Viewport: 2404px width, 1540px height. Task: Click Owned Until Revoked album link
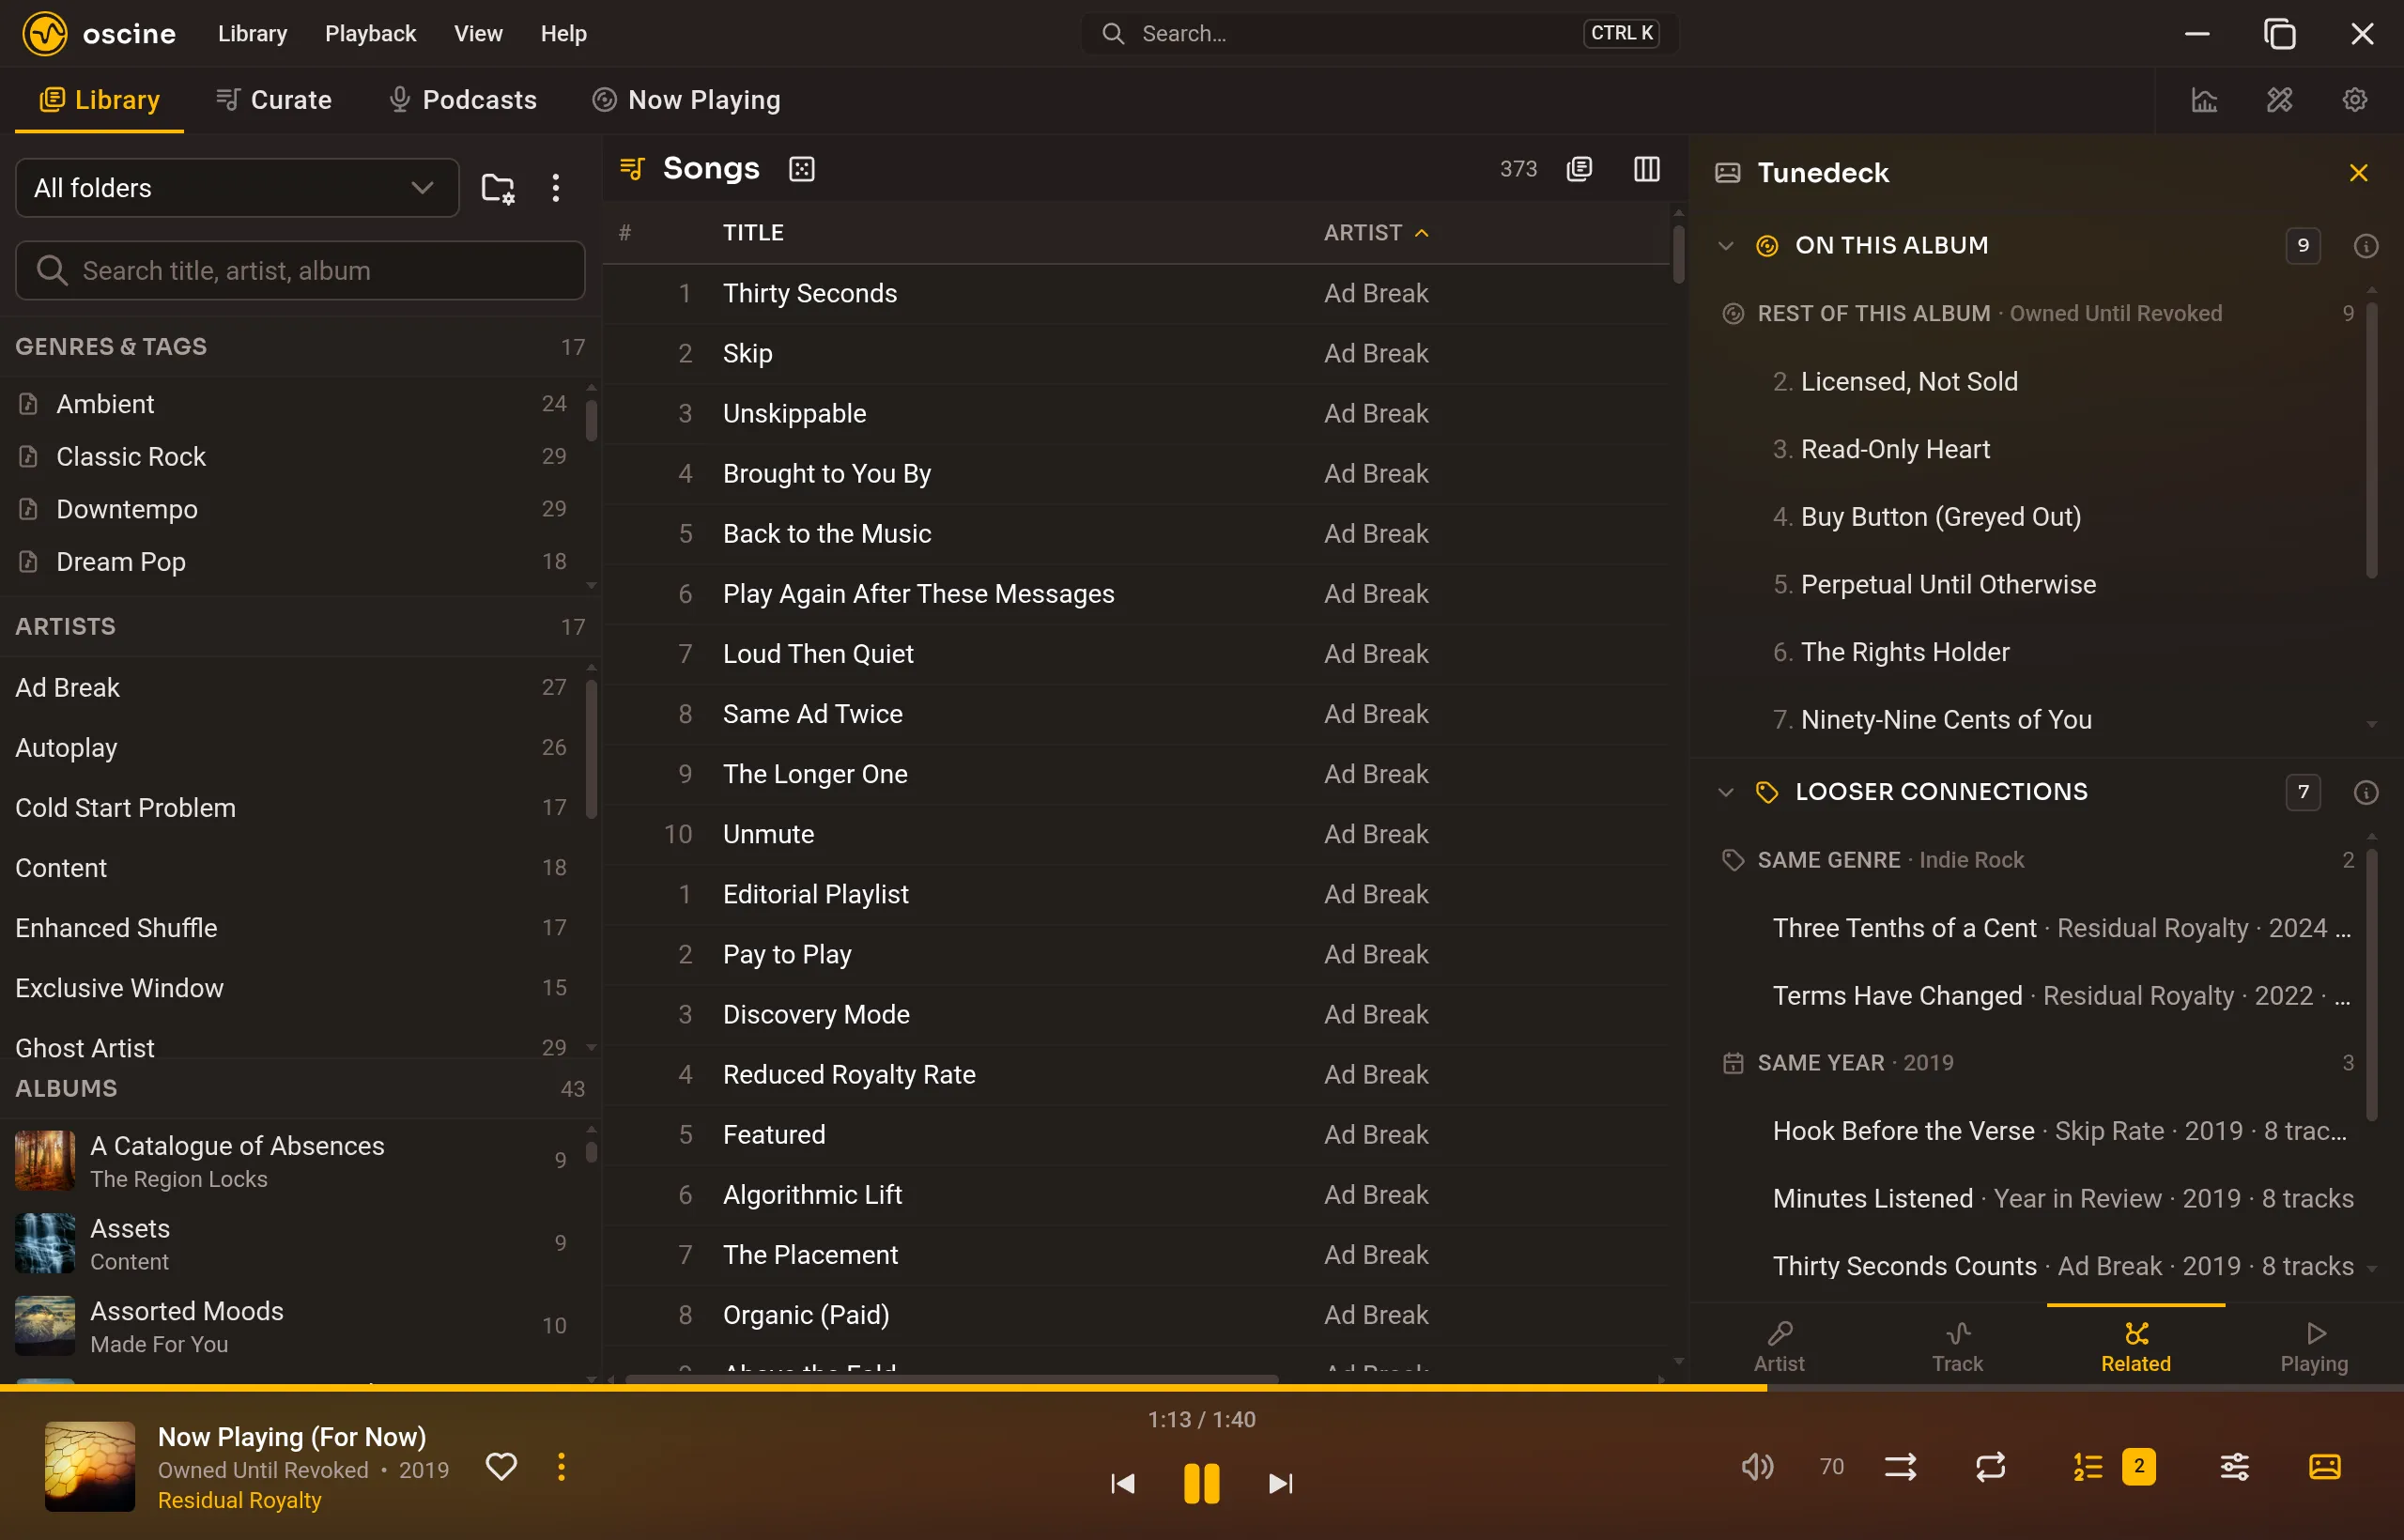[263, 1470]
